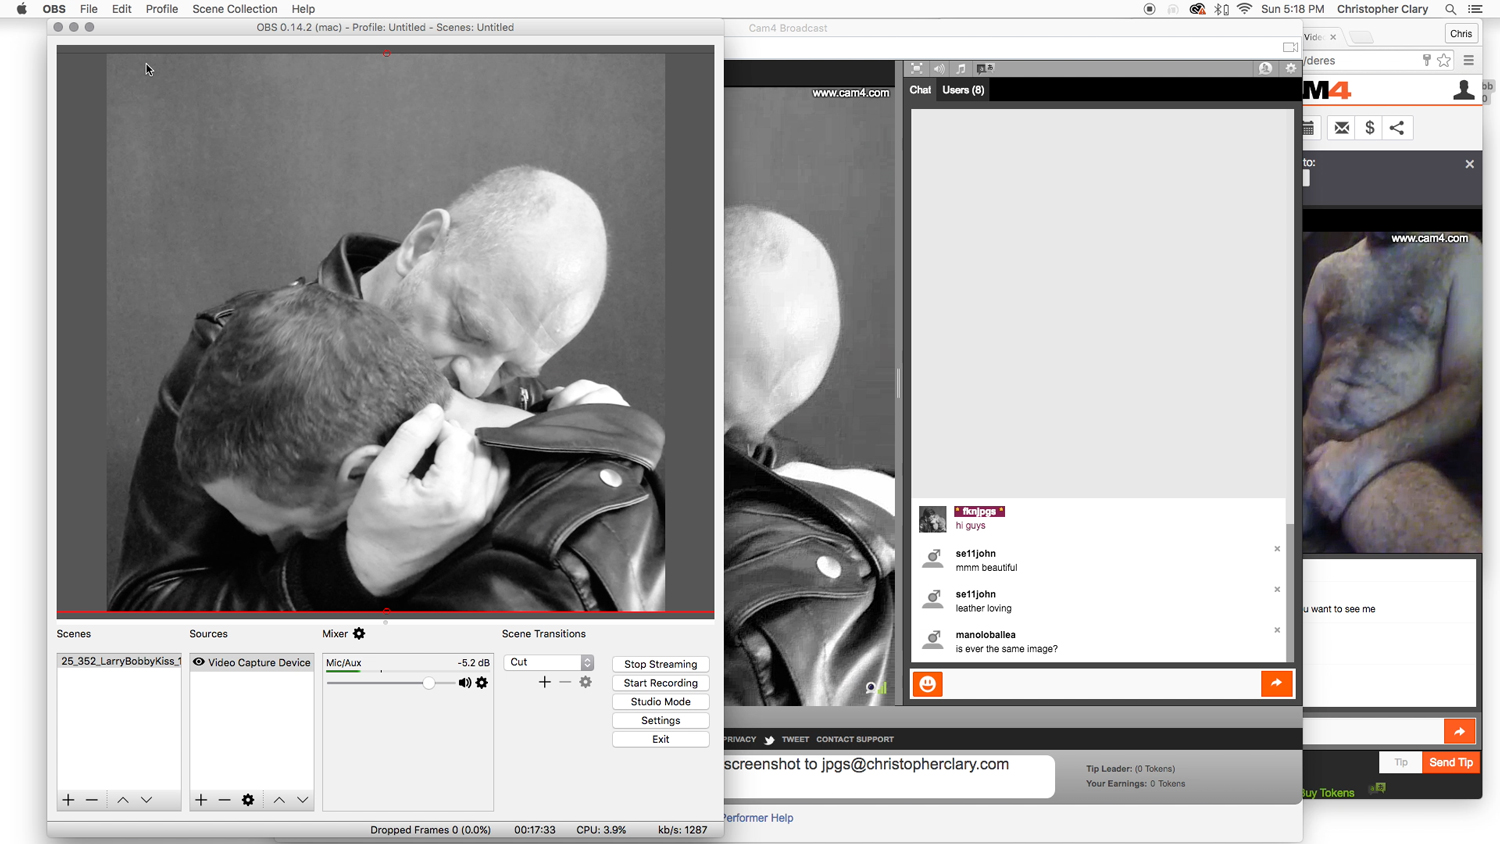
Task: Open the Cut transition dropdown
Action: coord(549,662)
